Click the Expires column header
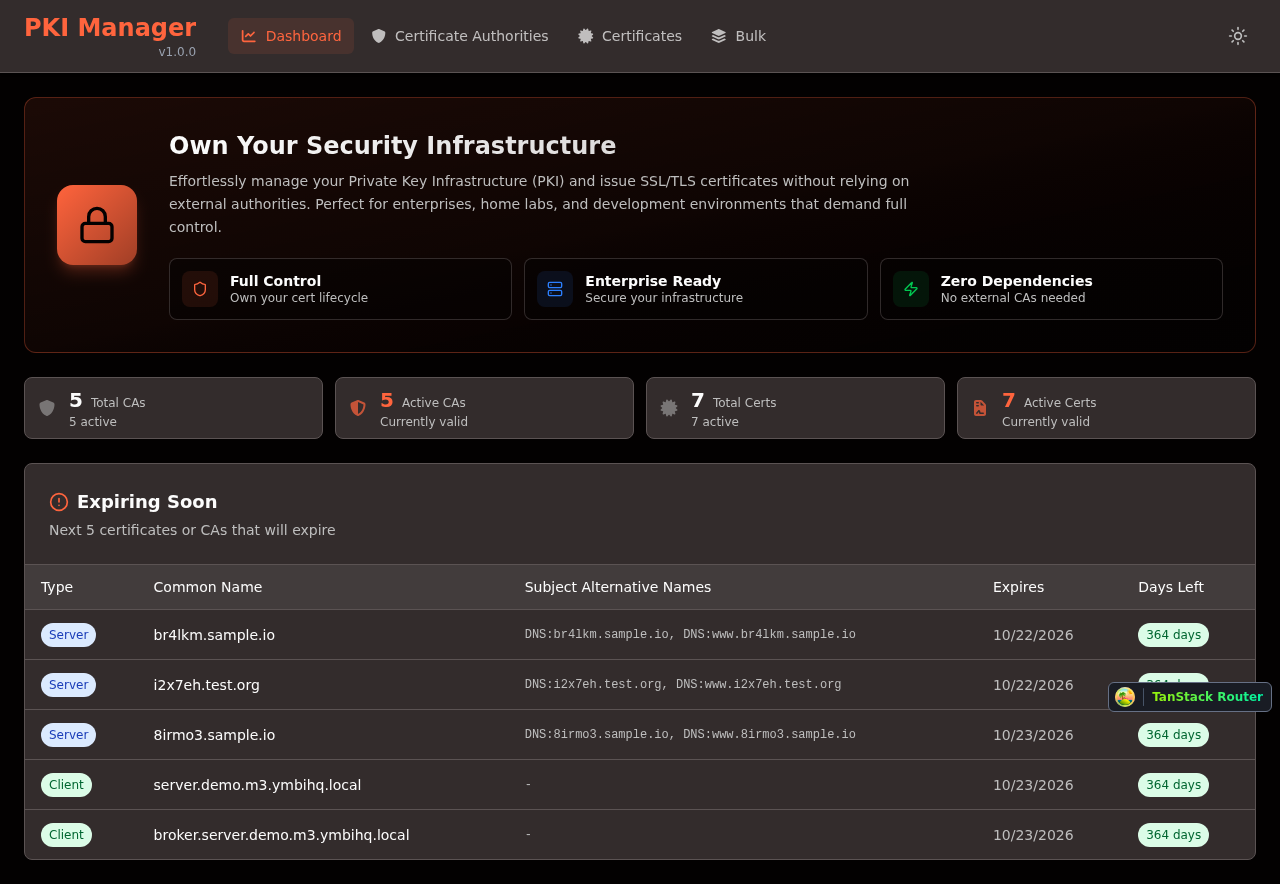Image resolution: width=1280 pixels, height=884 pixels. [x=1018, y=587]
